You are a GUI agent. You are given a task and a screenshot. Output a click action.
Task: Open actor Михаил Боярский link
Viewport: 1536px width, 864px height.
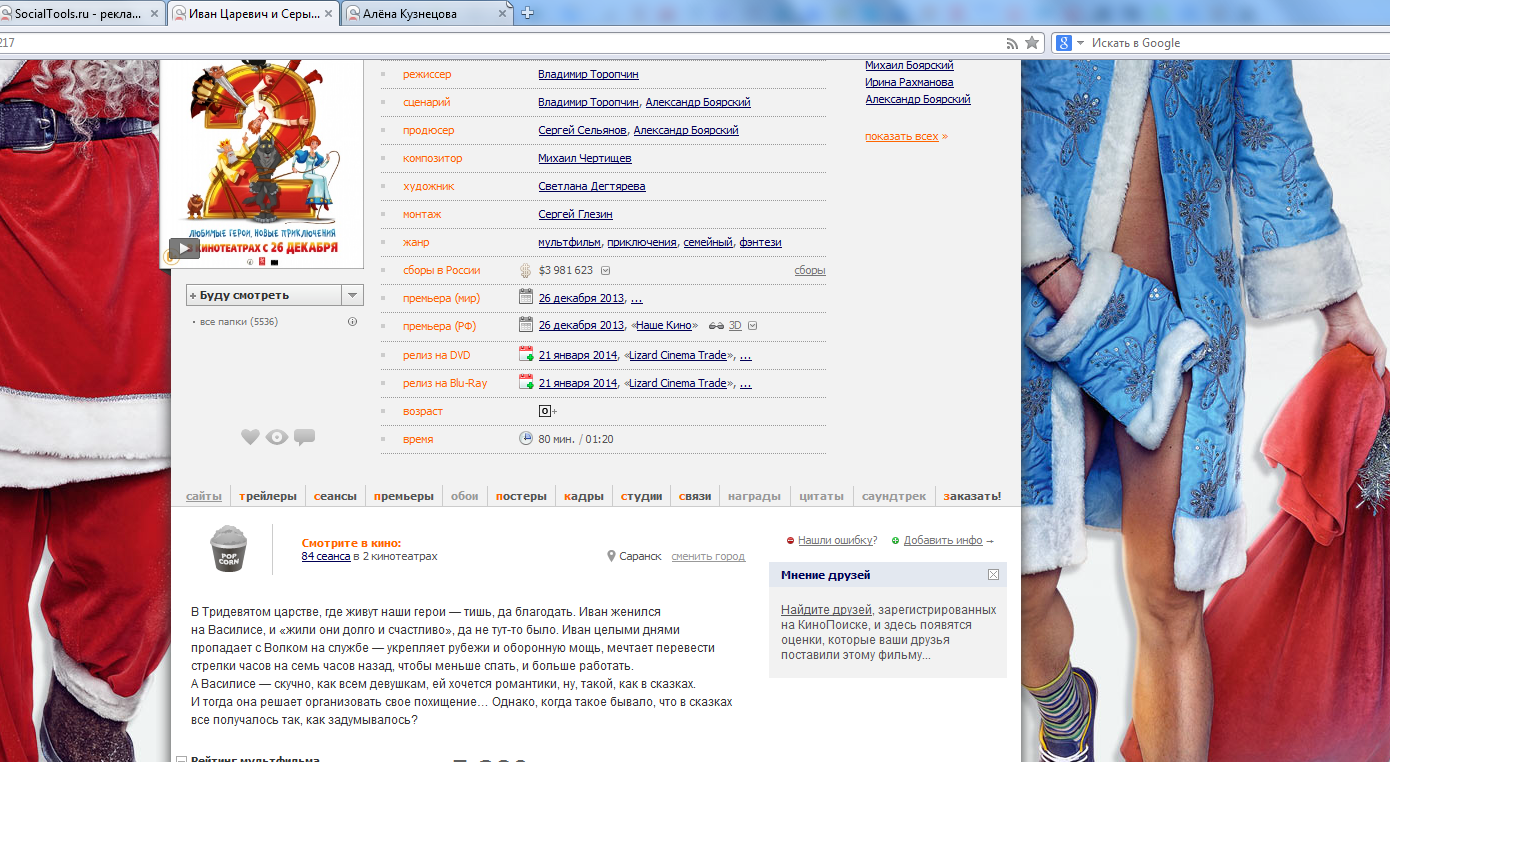click(x=909, y=65)
